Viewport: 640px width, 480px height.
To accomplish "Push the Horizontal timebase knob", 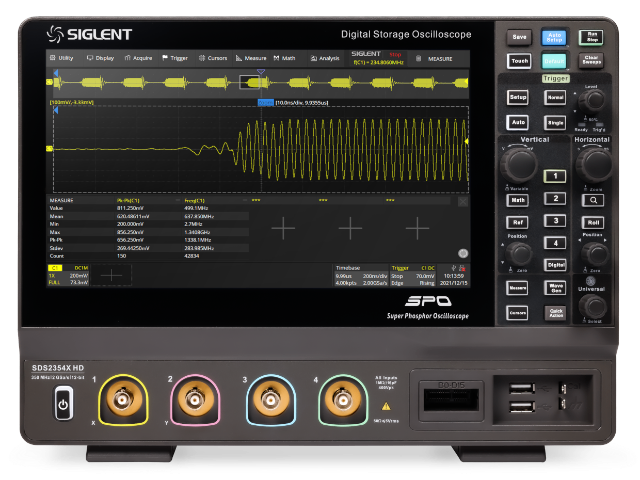I will click(x=593, y=164).
